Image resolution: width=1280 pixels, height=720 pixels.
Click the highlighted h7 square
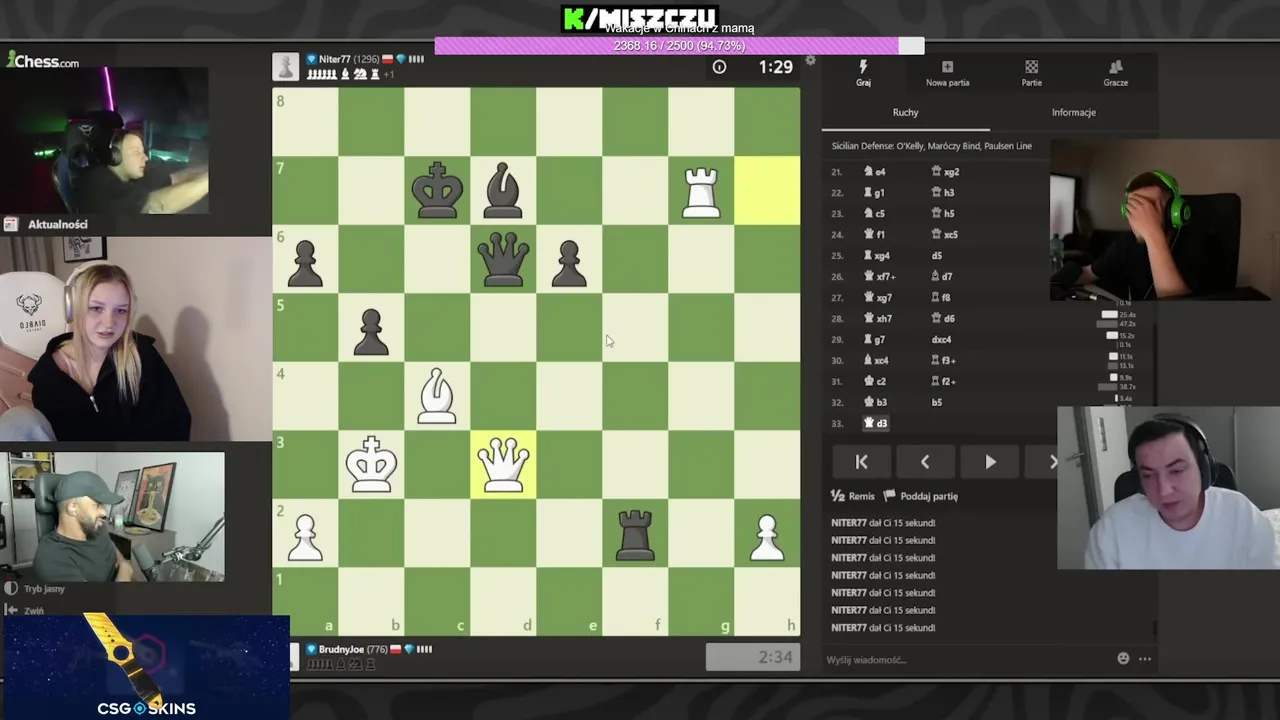tap(767, 190)
